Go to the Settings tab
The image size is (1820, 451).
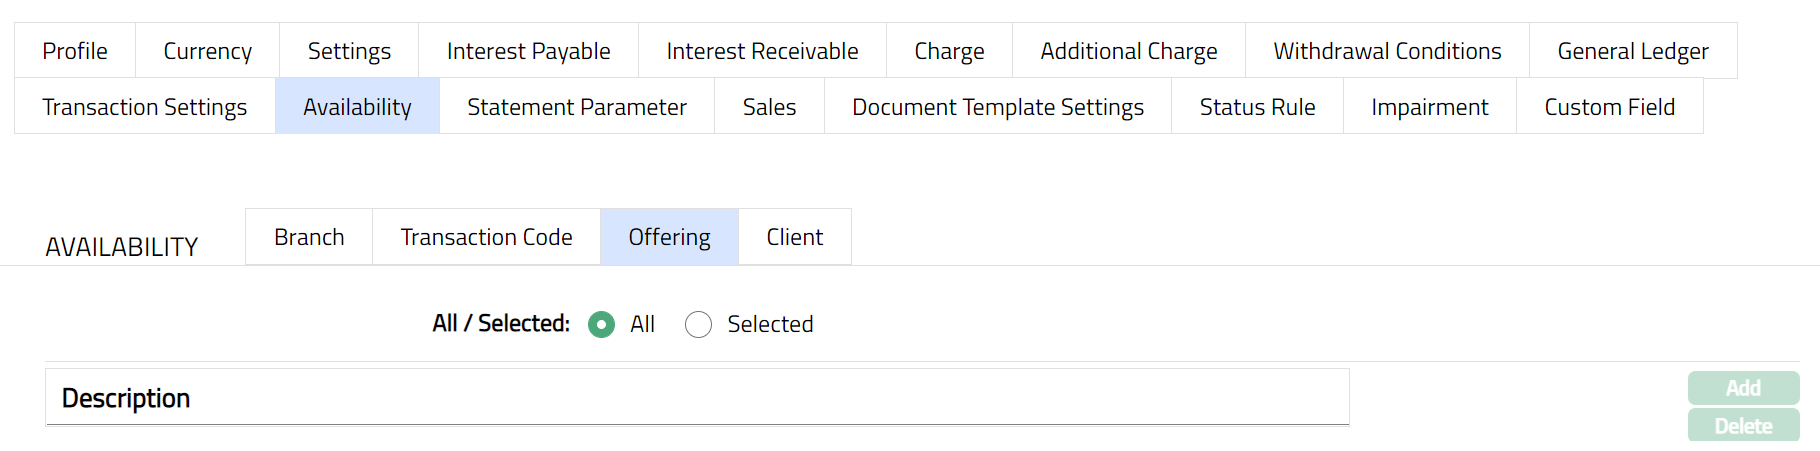tap(349, 51)
